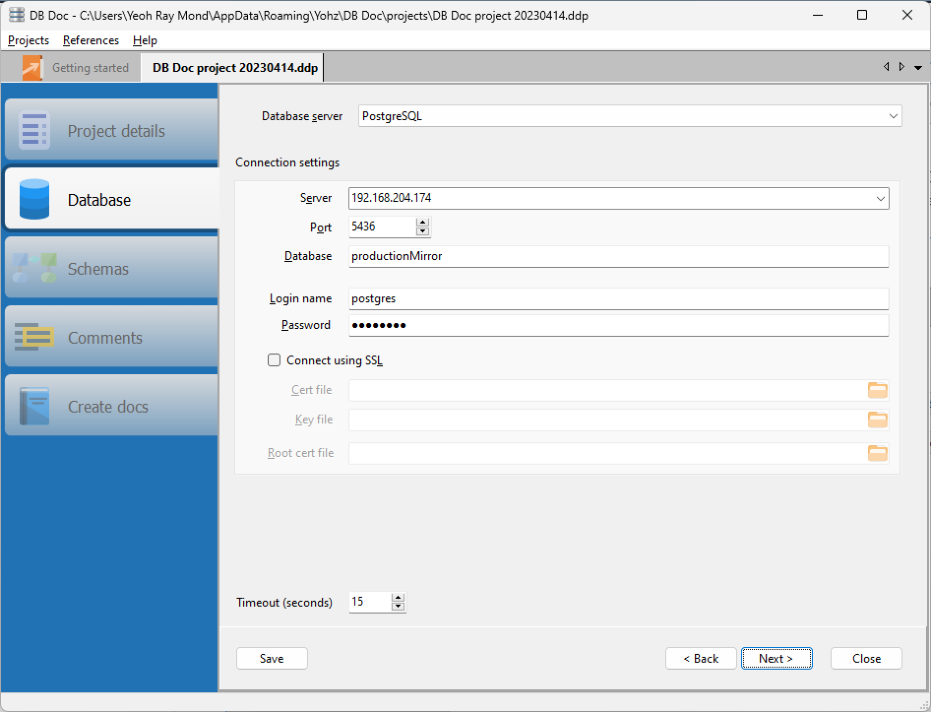
Task: Decrease Timeout seconds with down arrow
Action: coord(398,607)
